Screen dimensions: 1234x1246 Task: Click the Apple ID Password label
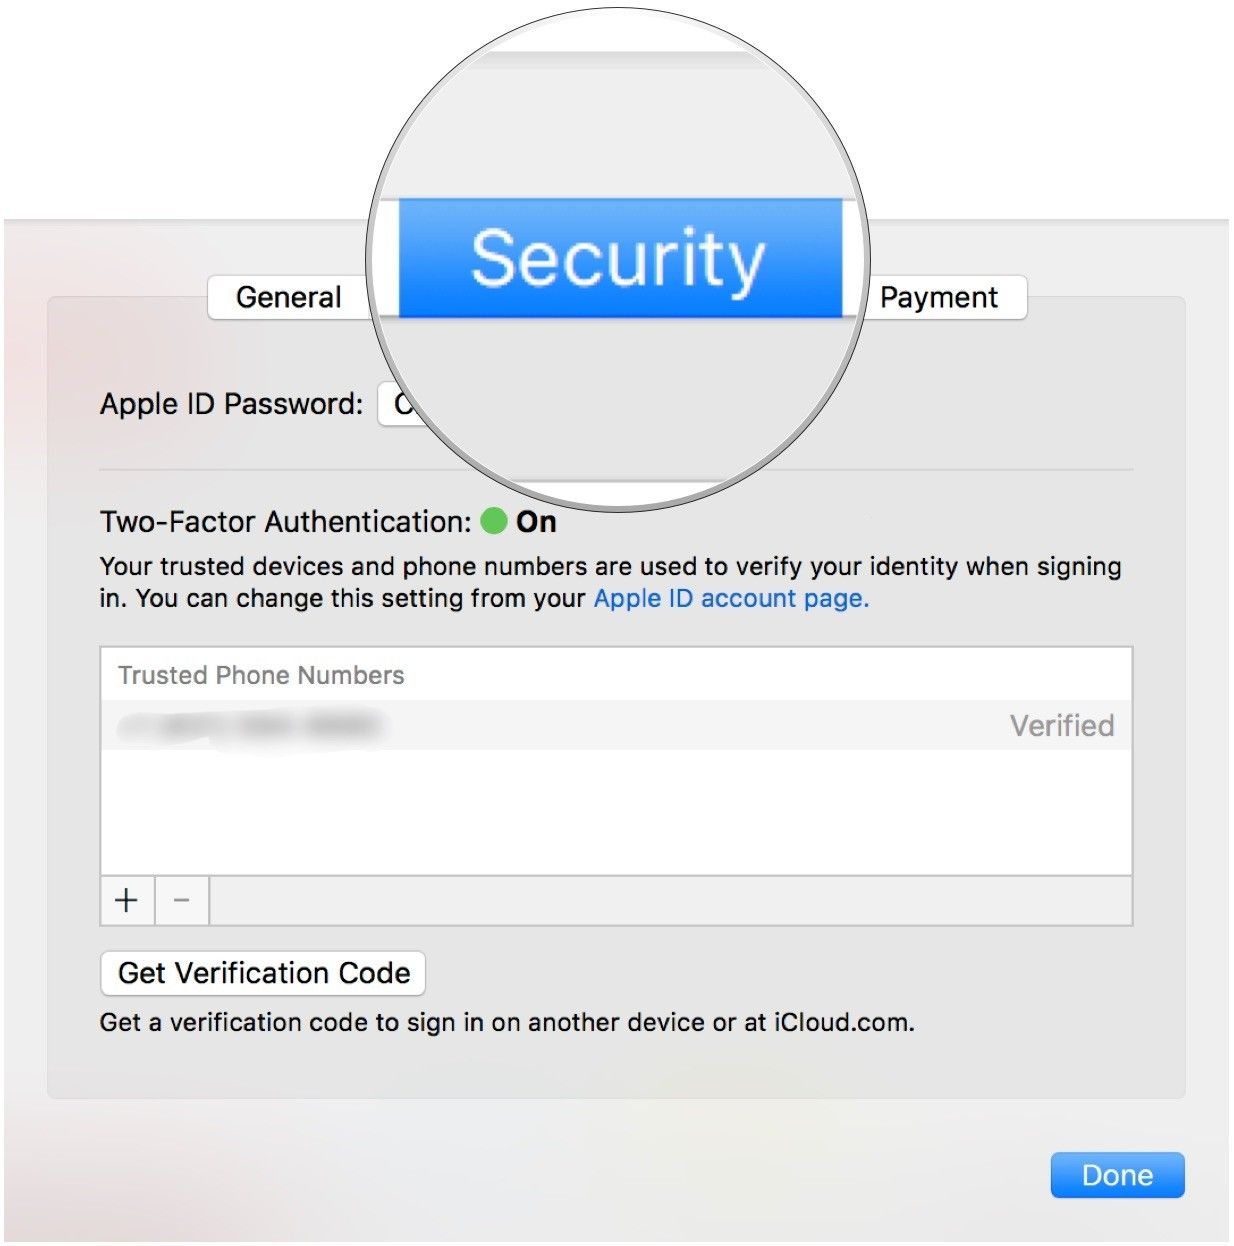pos(231,404)
